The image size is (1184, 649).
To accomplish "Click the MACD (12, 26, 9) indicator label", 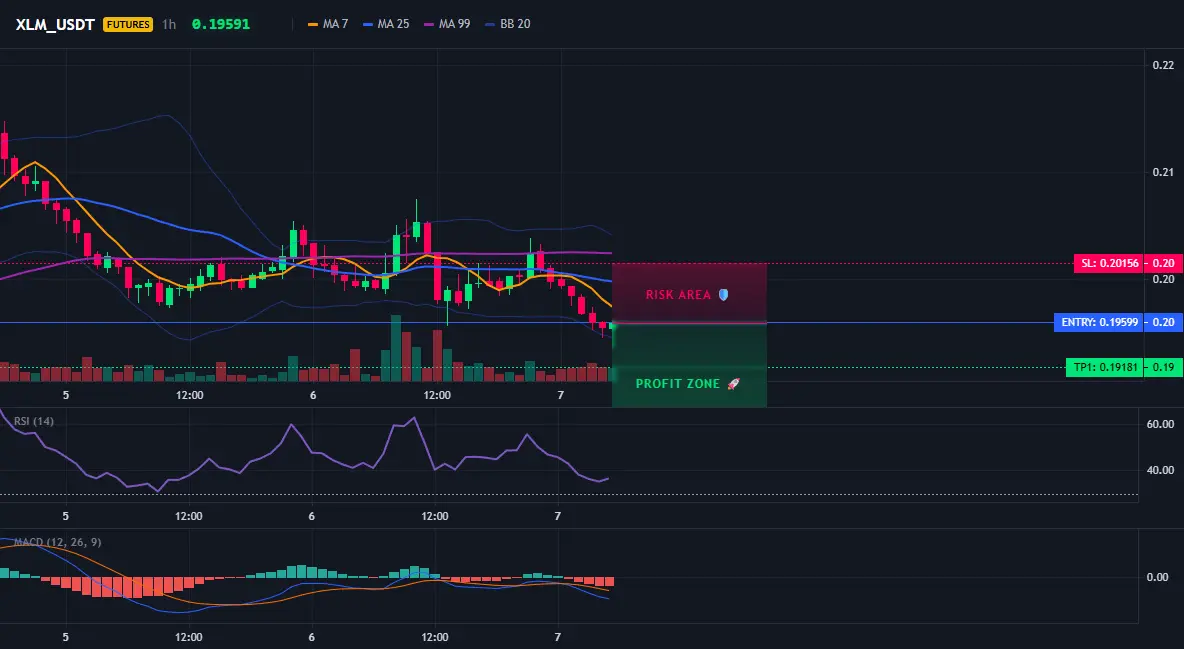I will [57, 542].
